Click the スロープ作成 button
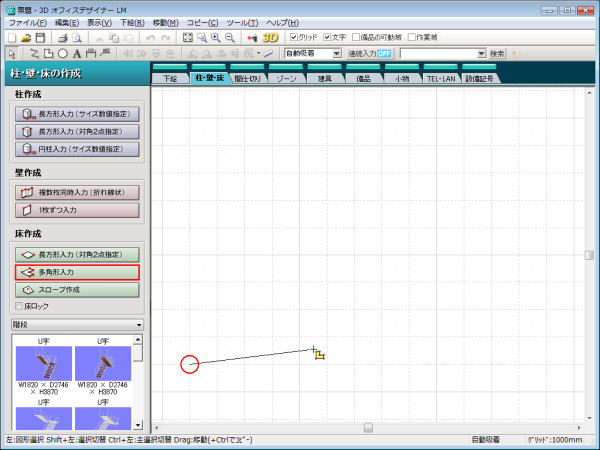The image size is (600, 450). pos(76,289)
